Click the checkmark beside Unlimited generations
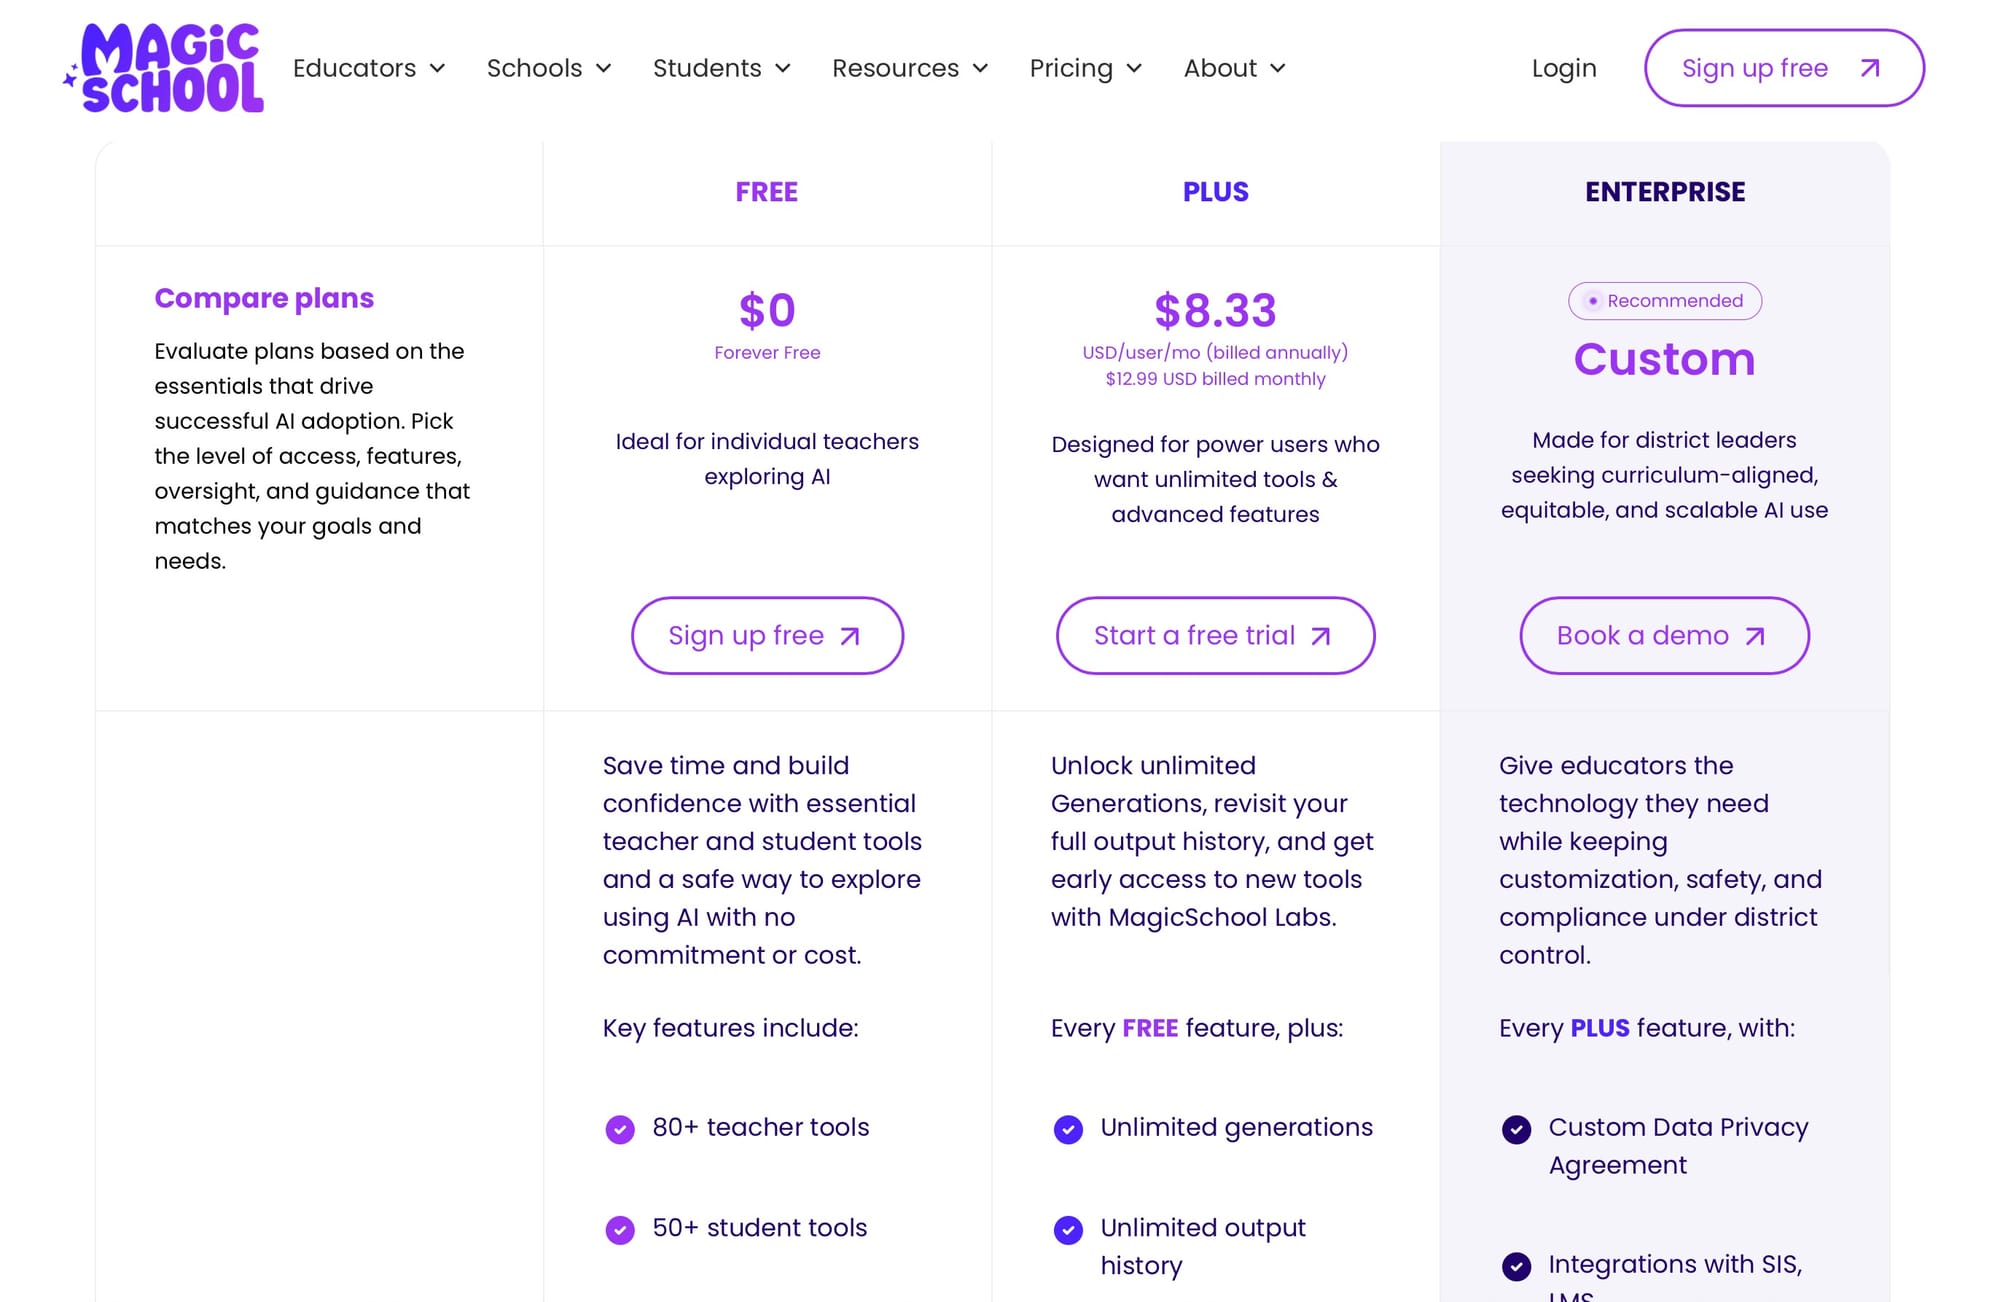Screen dimensions: 2000x1302 tap(1068, 1129)
